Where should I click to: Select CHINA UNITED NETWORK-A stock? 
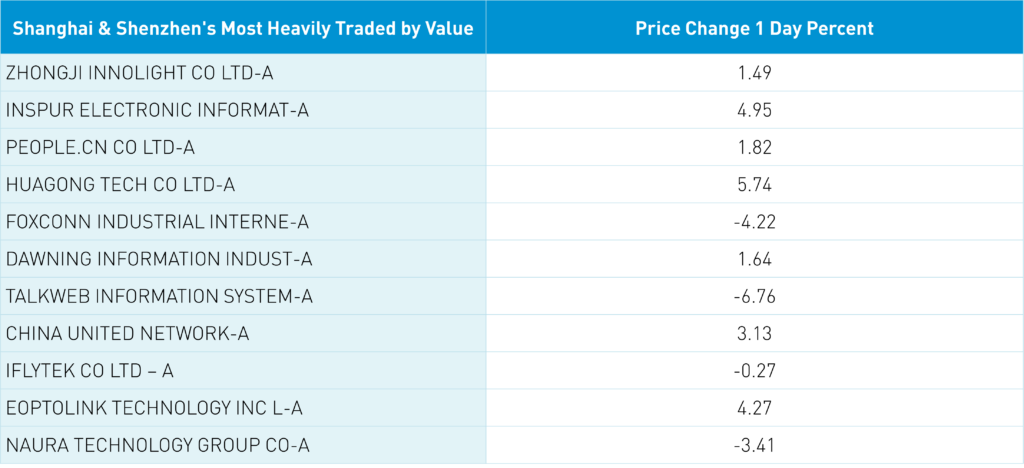[x=127, y=333]
